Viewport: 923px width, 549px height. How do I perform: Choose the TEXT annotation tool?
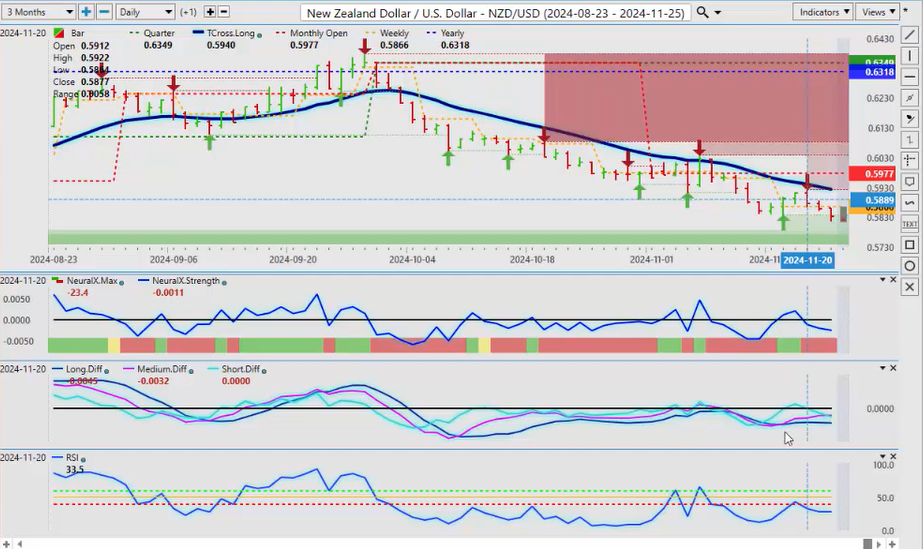click(x=909, y=224)
